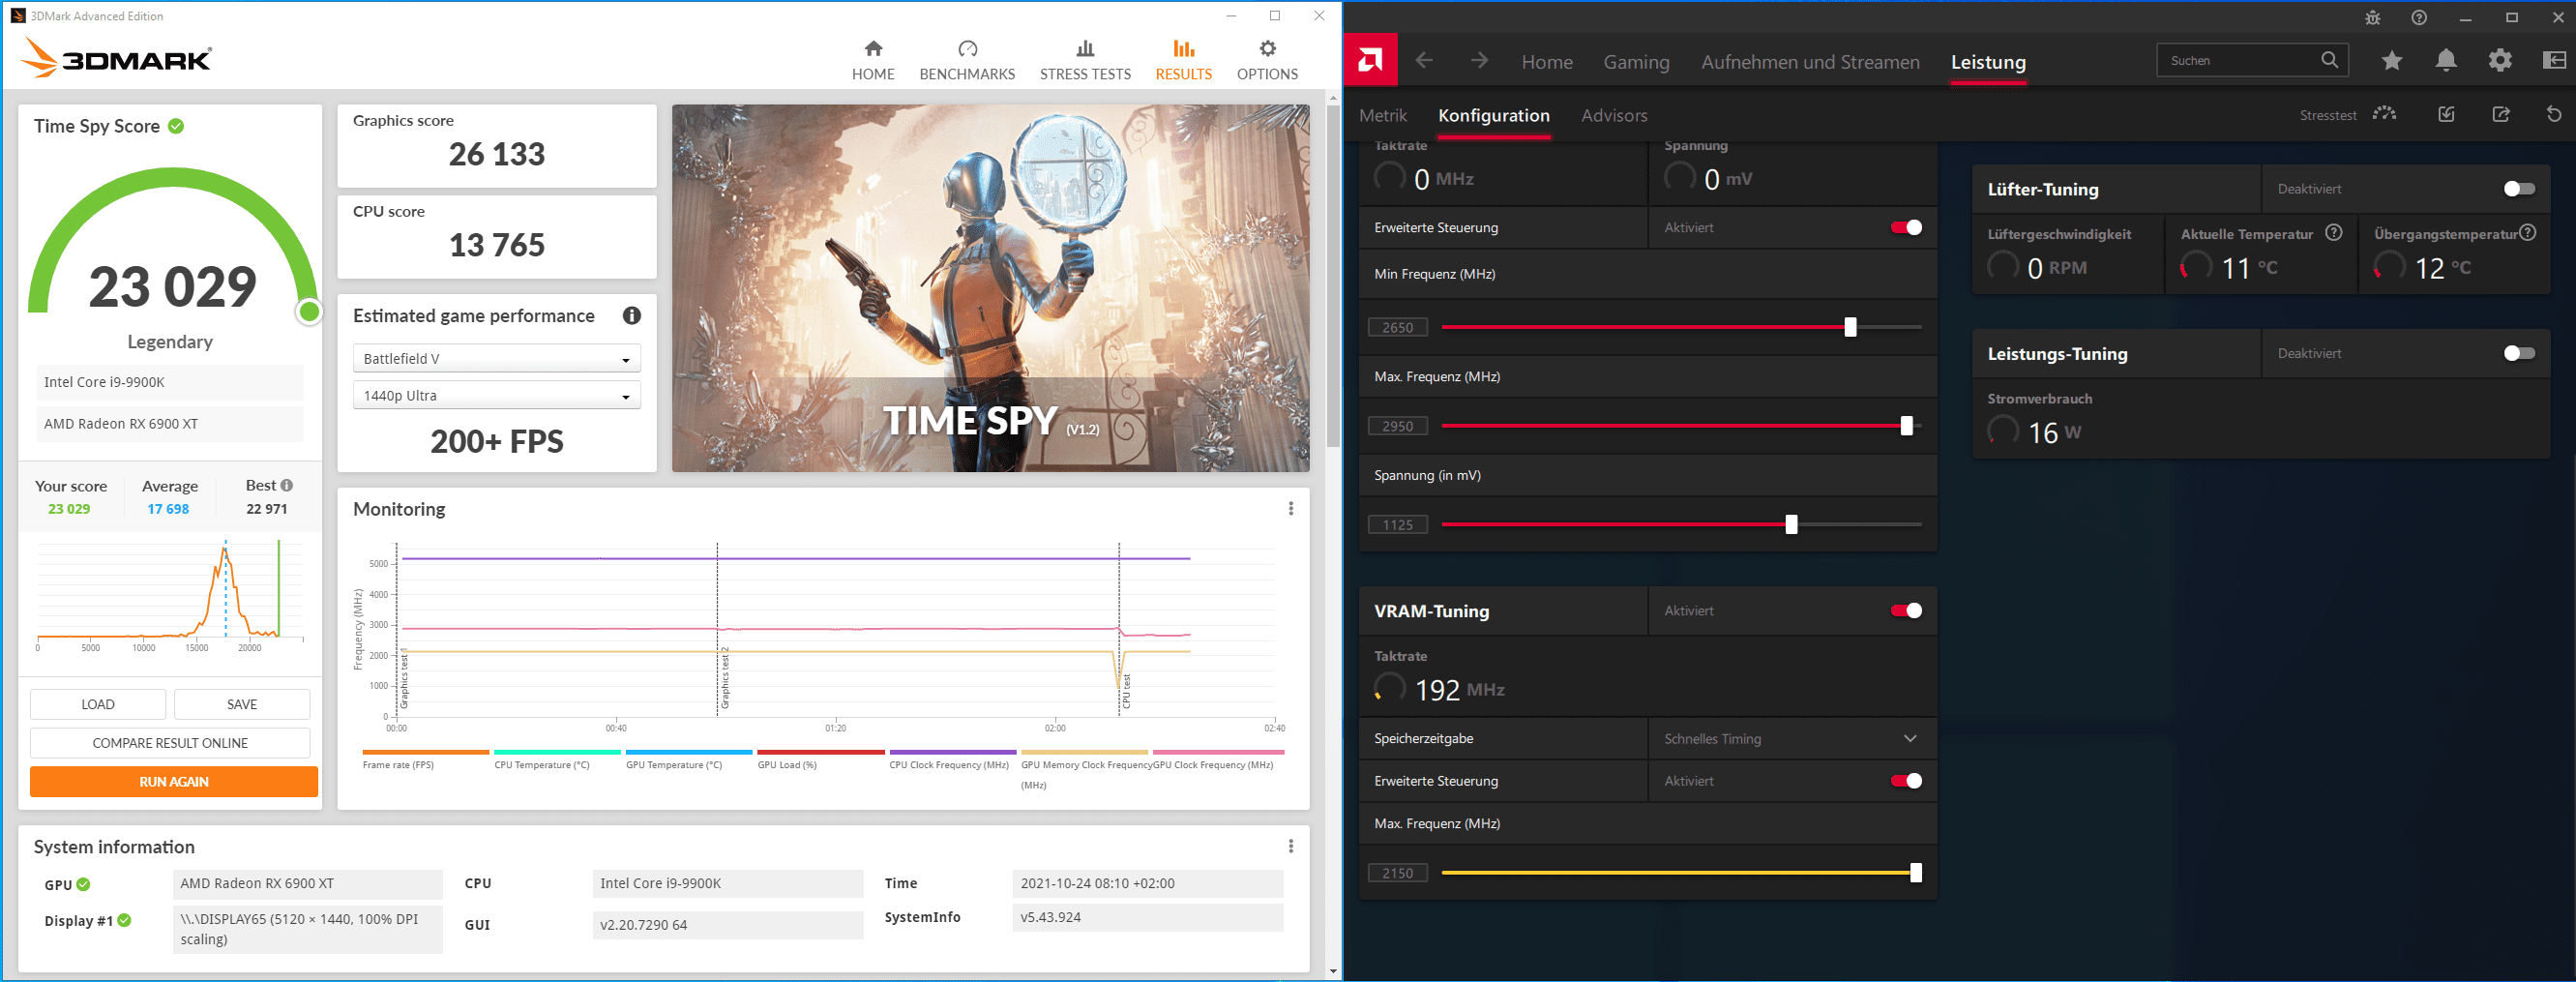Screen dimensions: 2576x982
Task: Click the info icon next to Best score
Action: tap(287, 485)
